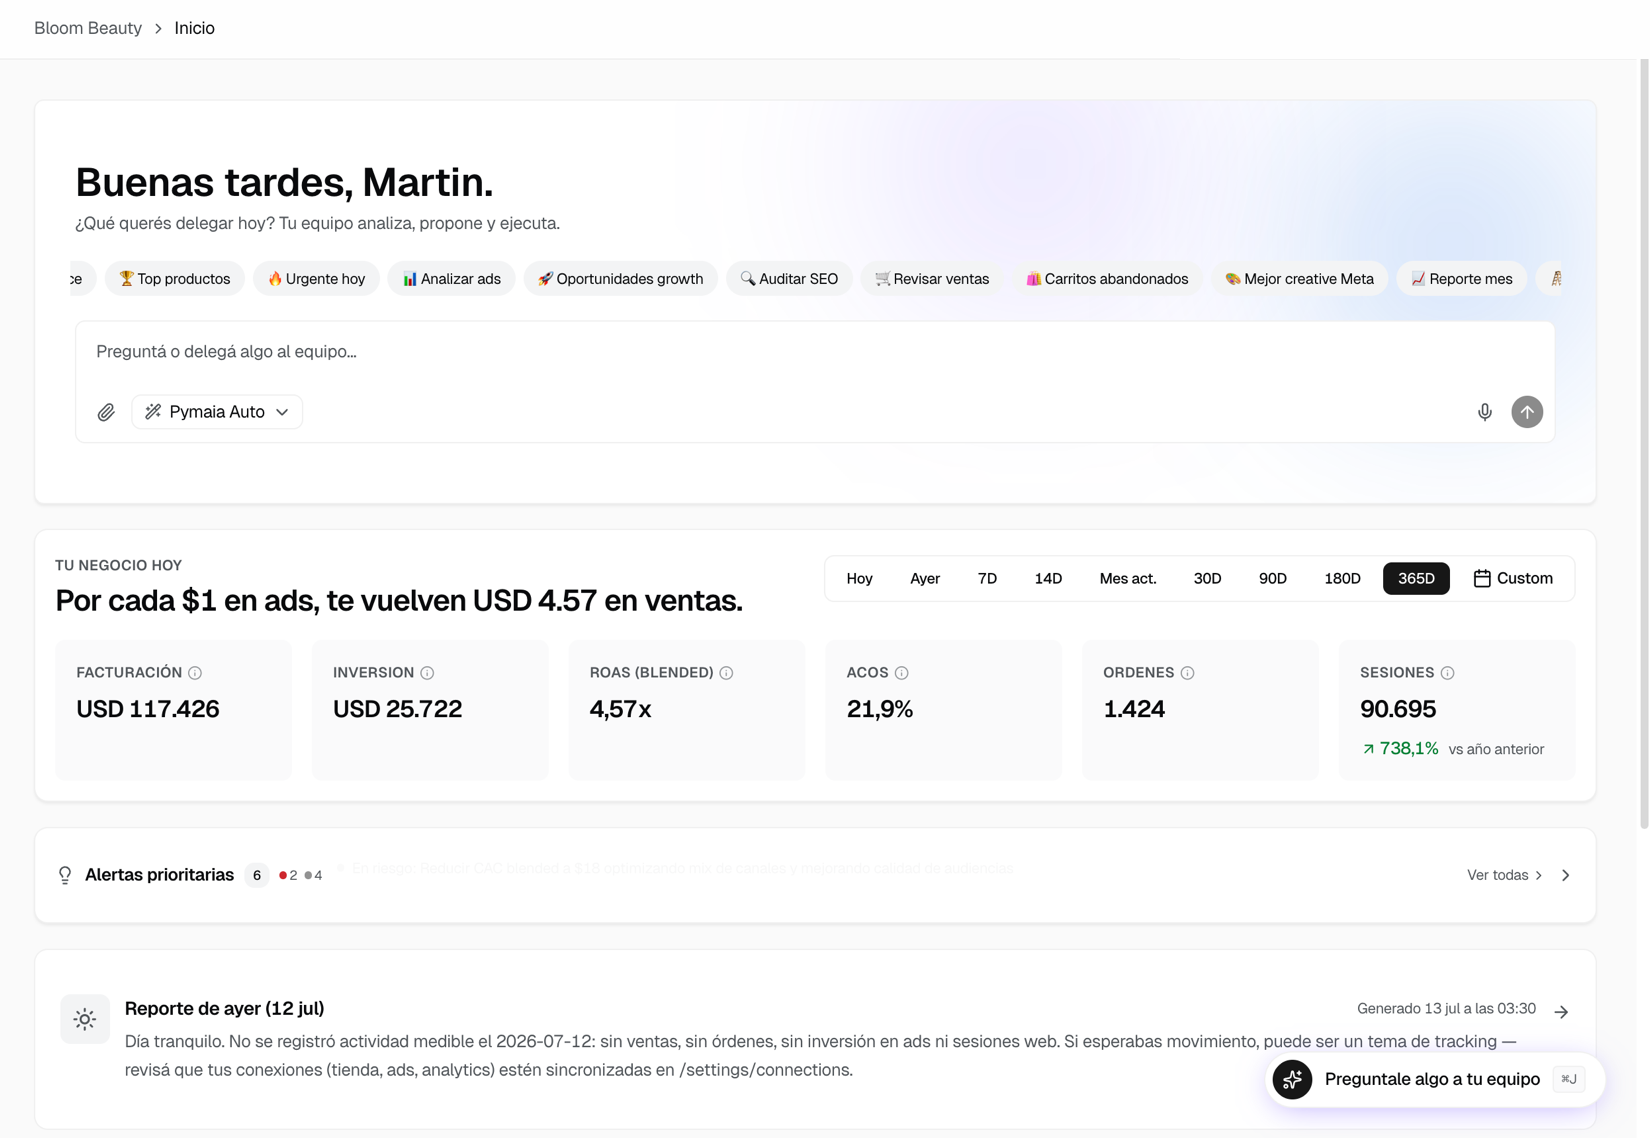Click the Top productos suggestion chip

click(175, 279)
